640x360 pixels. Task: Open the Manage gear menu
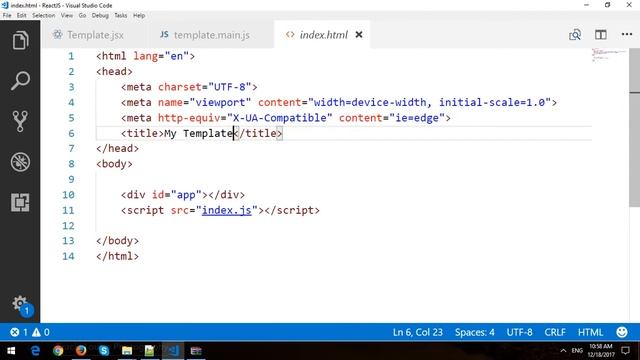click(20, 303)
